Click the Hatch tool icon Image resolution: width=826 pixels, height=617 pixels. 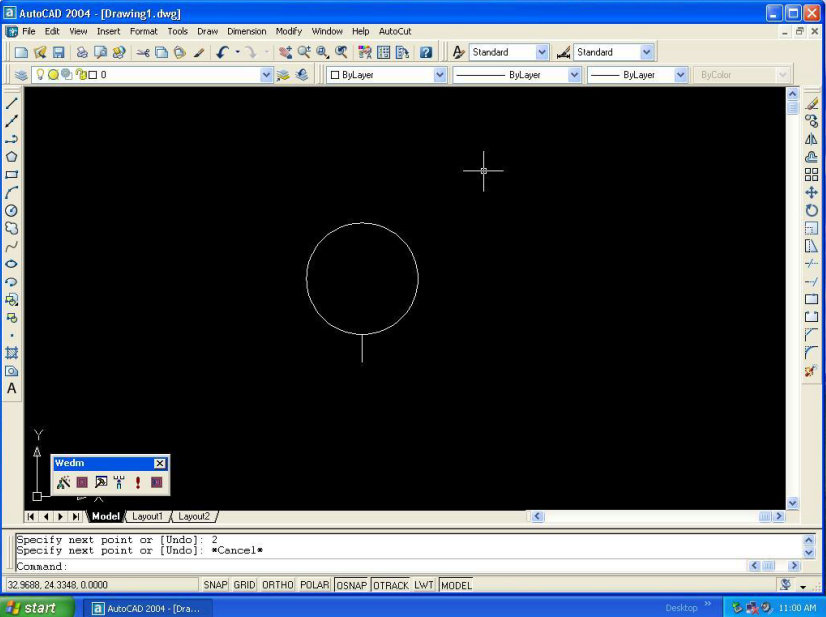(x=12, y=352)
